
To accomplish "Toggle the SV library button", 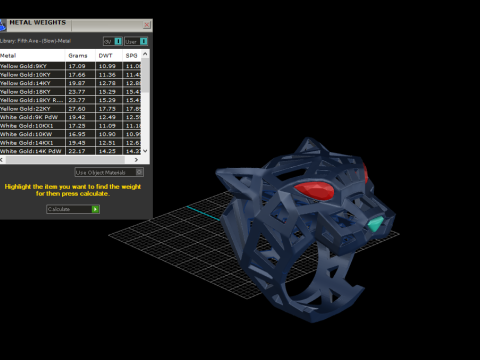I will click(113, 41).
